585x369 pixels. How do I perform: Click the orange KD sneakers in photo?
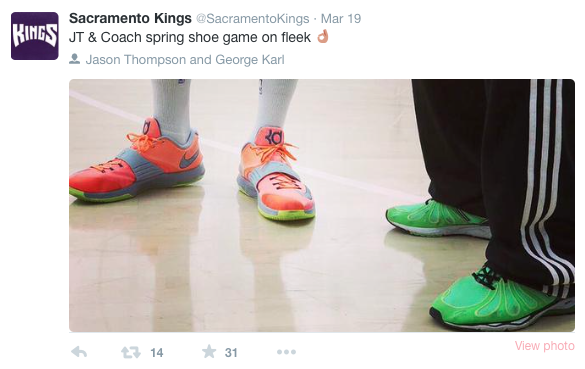coord(192,170)
